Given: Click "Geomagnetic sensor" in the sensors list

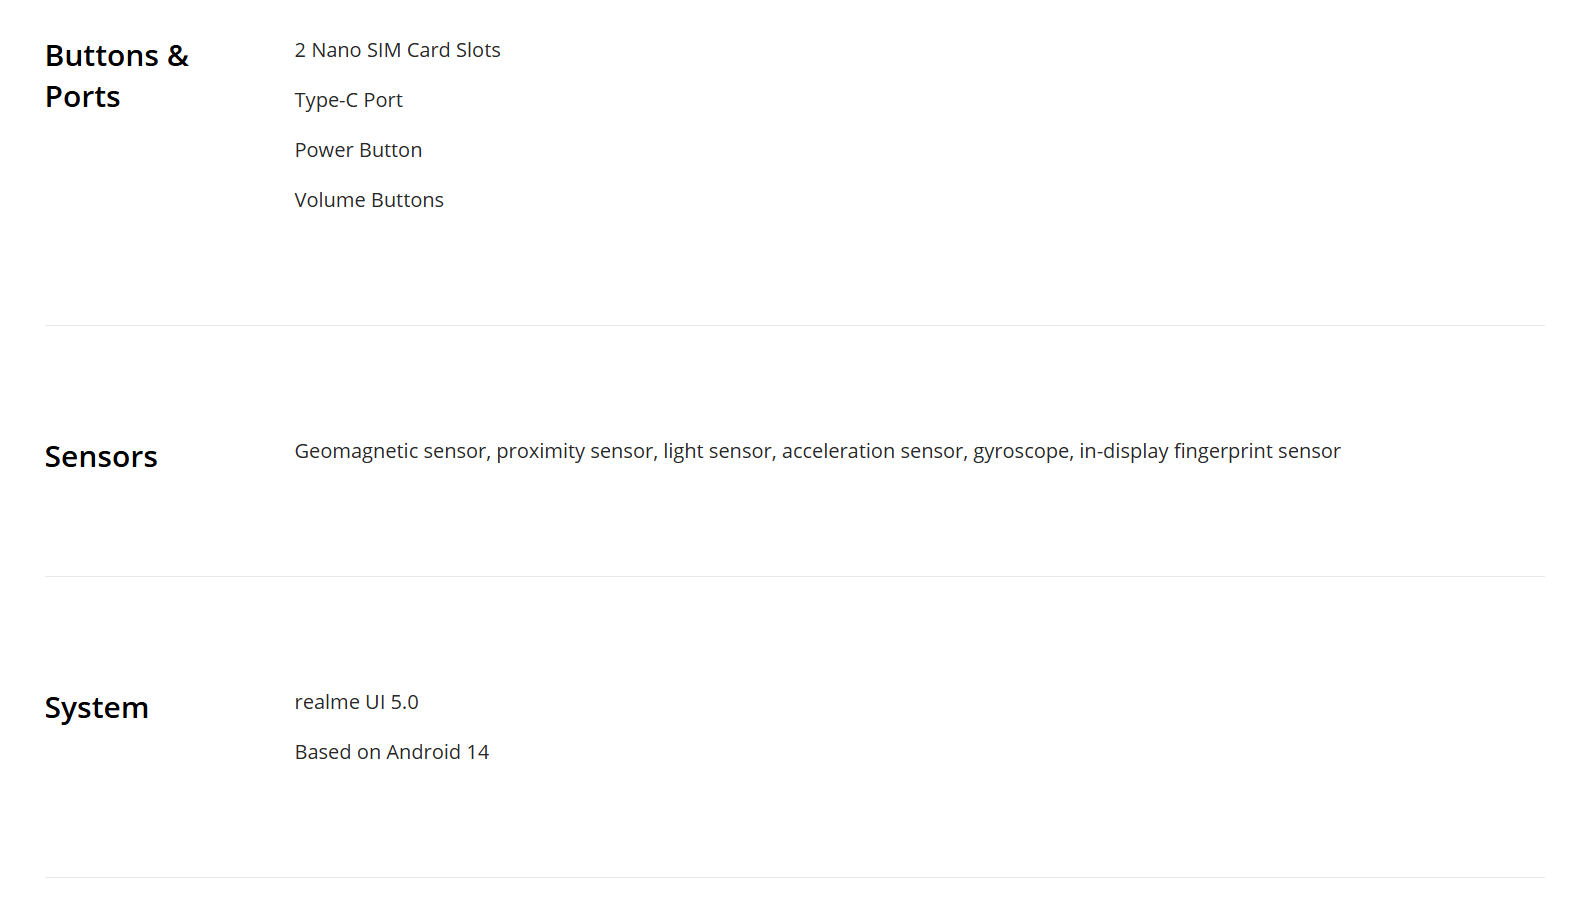Looking at the screenshot, I should point(390,451).
